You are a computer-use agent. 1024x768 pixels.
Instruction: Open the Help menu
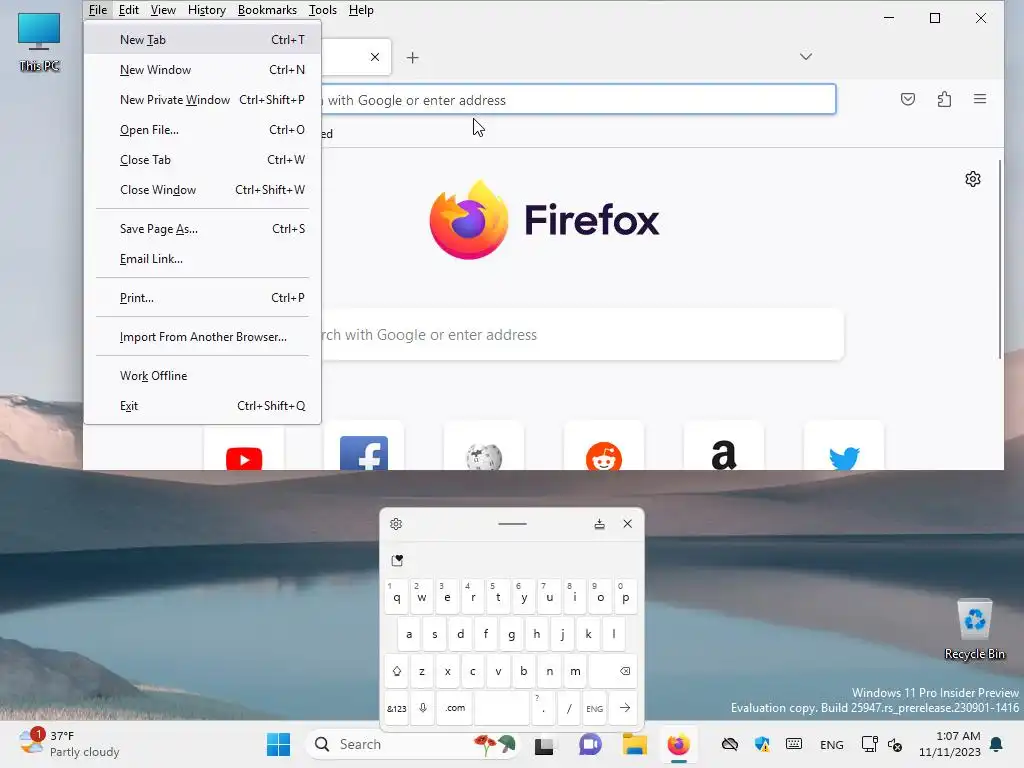361,10
